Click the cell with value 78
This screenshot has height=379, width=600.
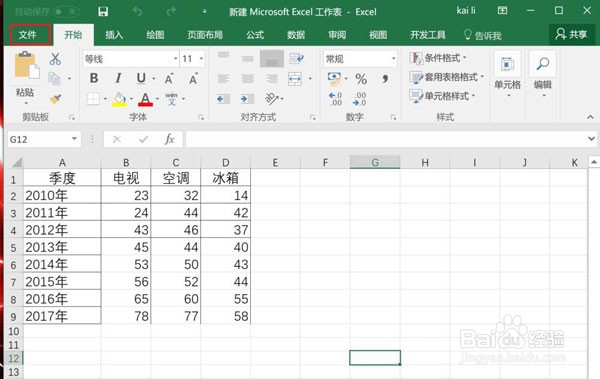coord(126,316)
